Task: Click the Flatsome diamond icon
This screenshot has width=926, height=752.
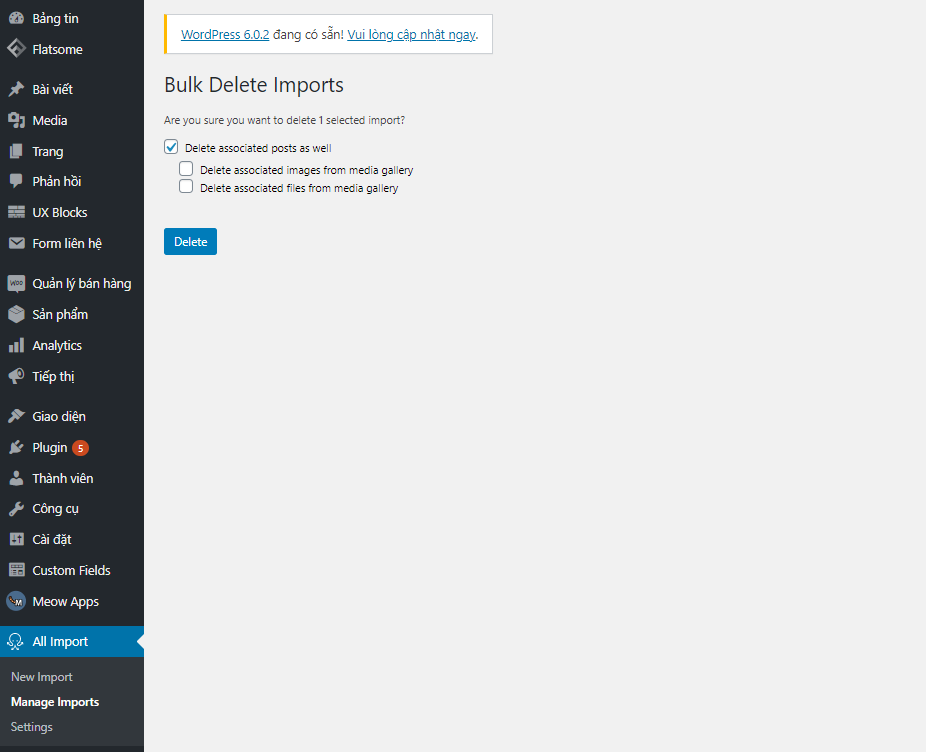Action: [16, 49]
